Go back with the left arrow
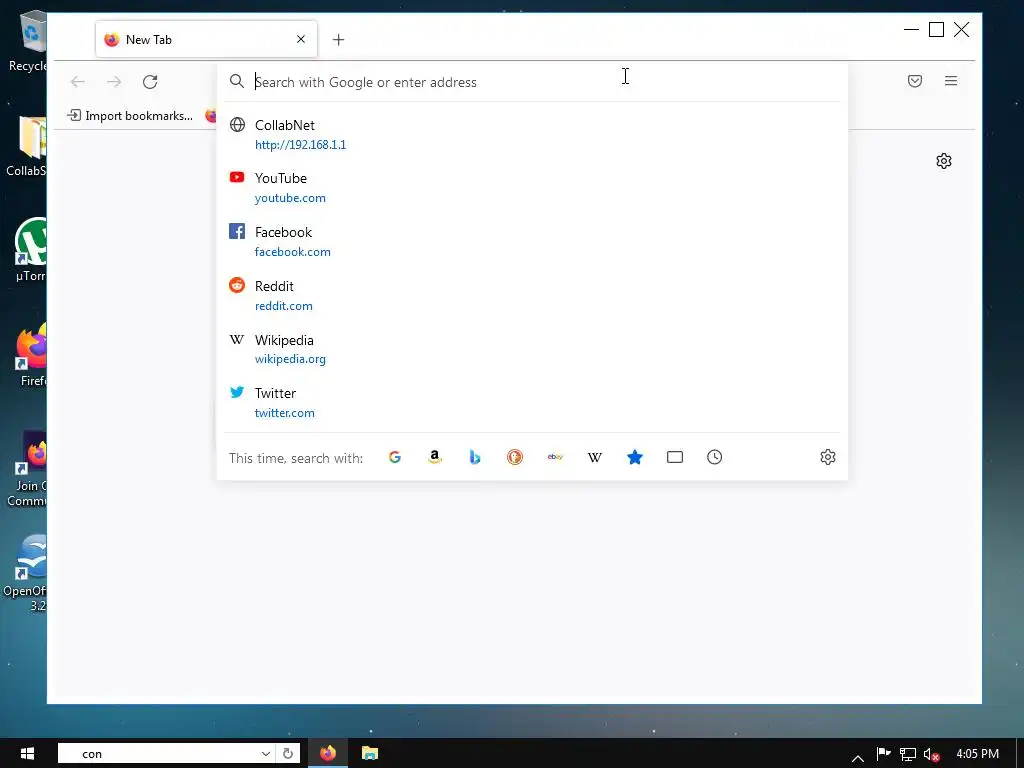Screen dimensions: 1024x768 (x=78, y=82)
